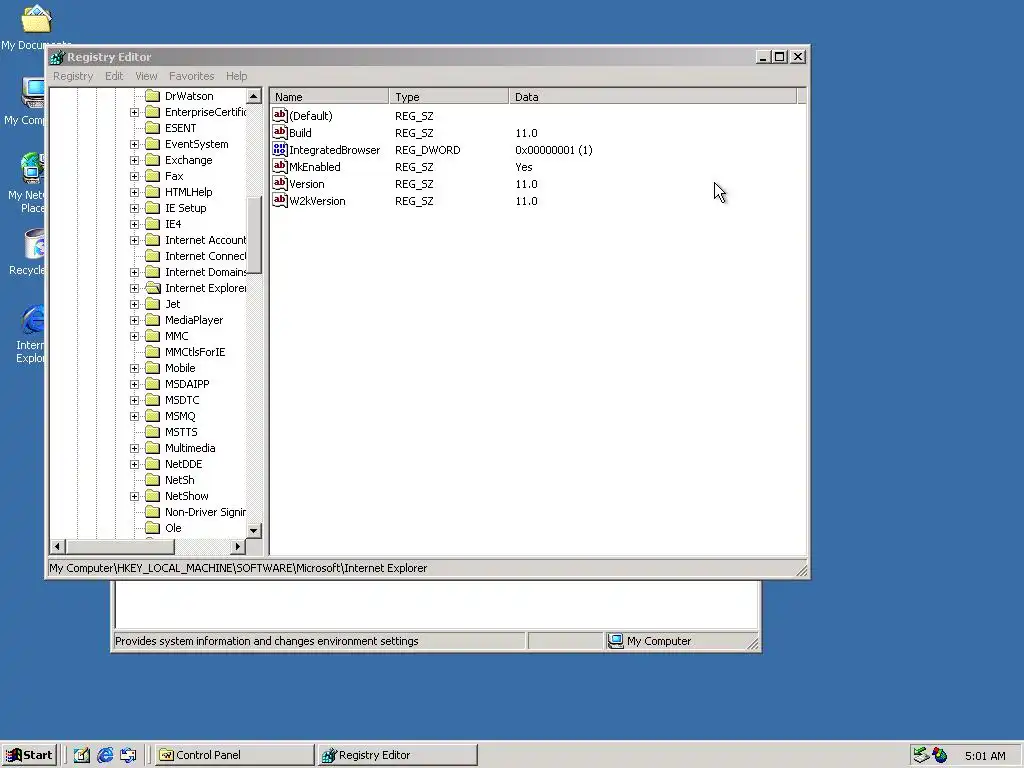The height and width of the screenshot is (768, 1024).
Task: Click the colorful system tray icon
Action: 940,755
